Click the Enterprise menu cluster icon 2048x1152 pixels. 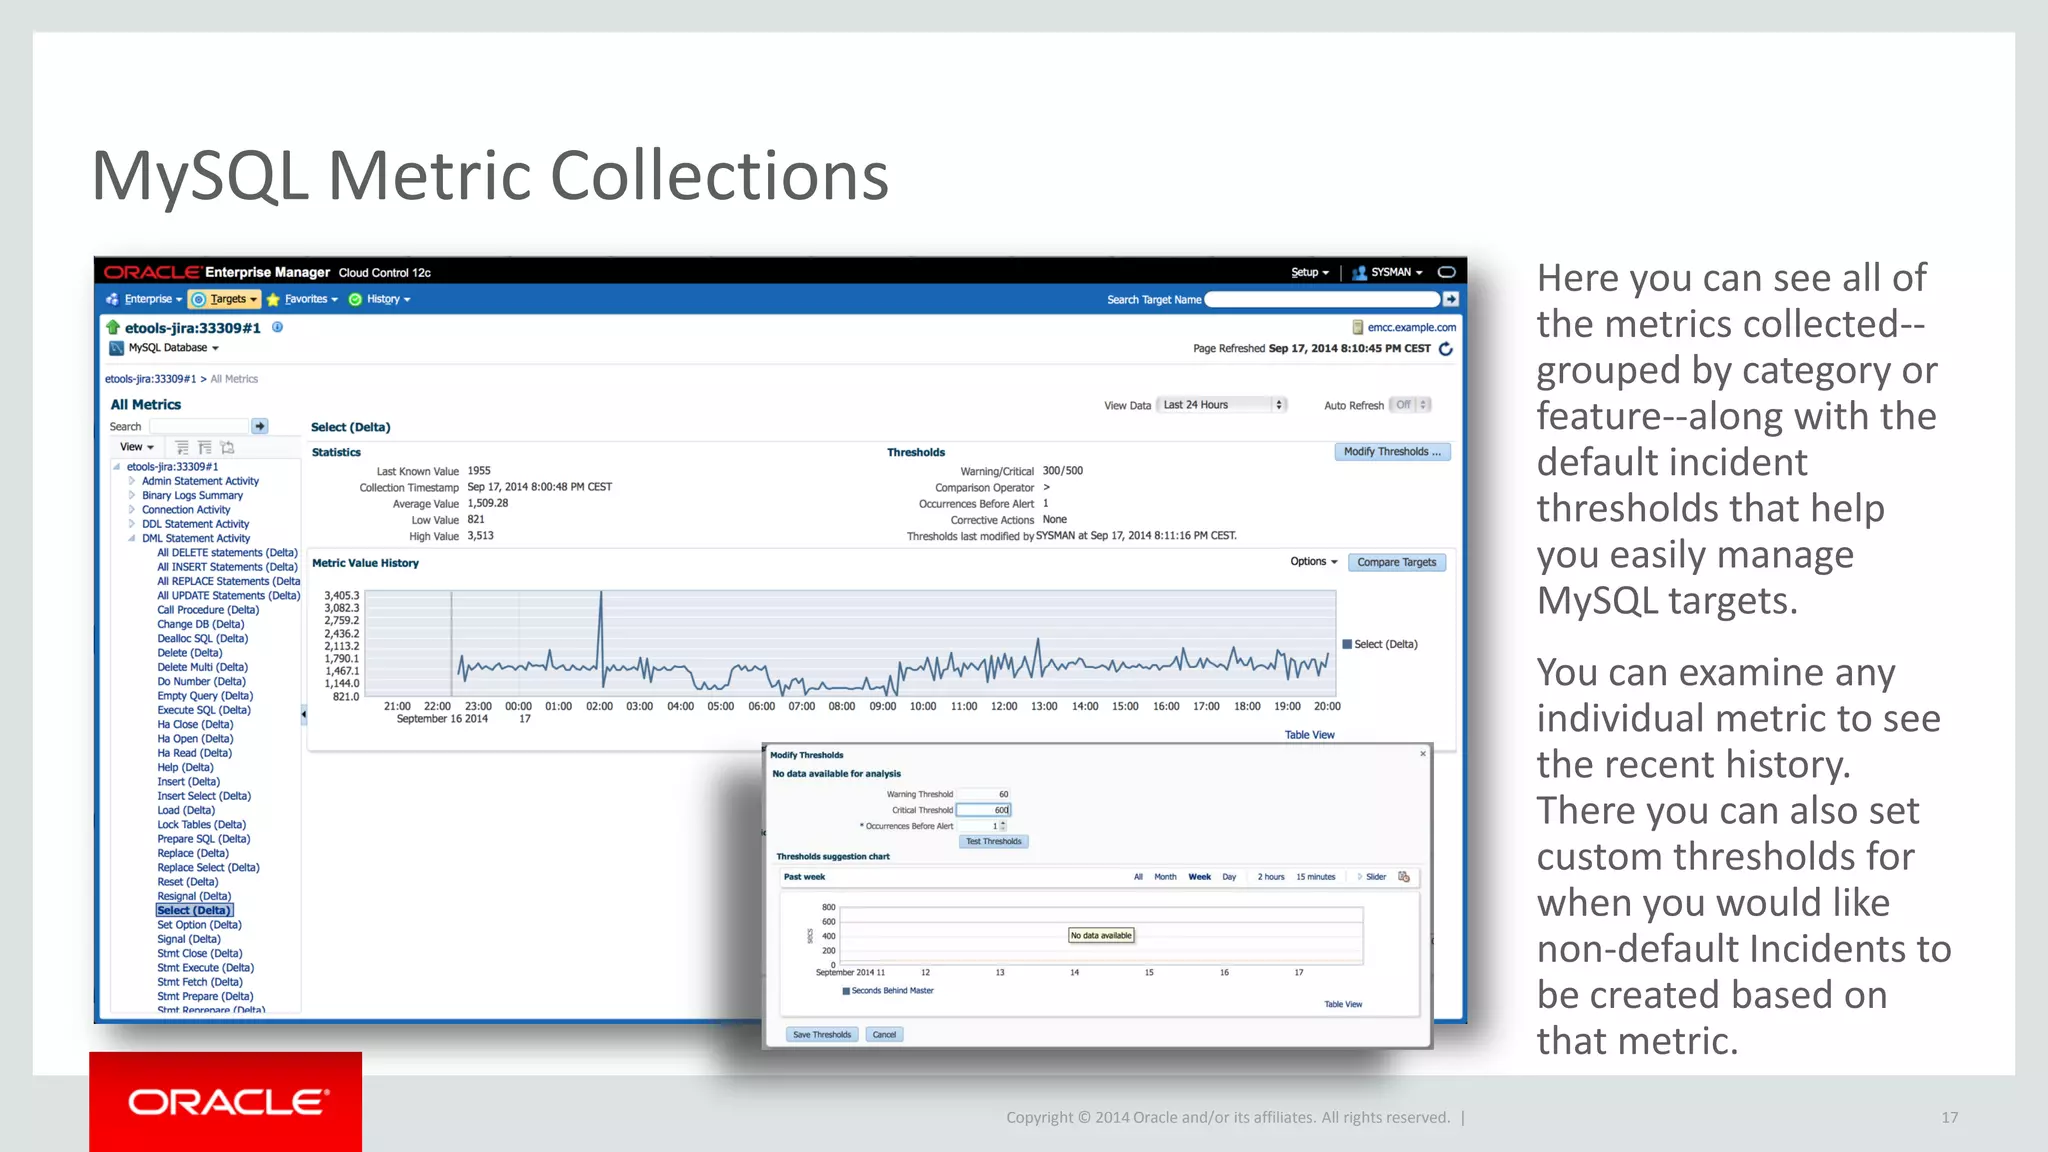click(112, 299)
